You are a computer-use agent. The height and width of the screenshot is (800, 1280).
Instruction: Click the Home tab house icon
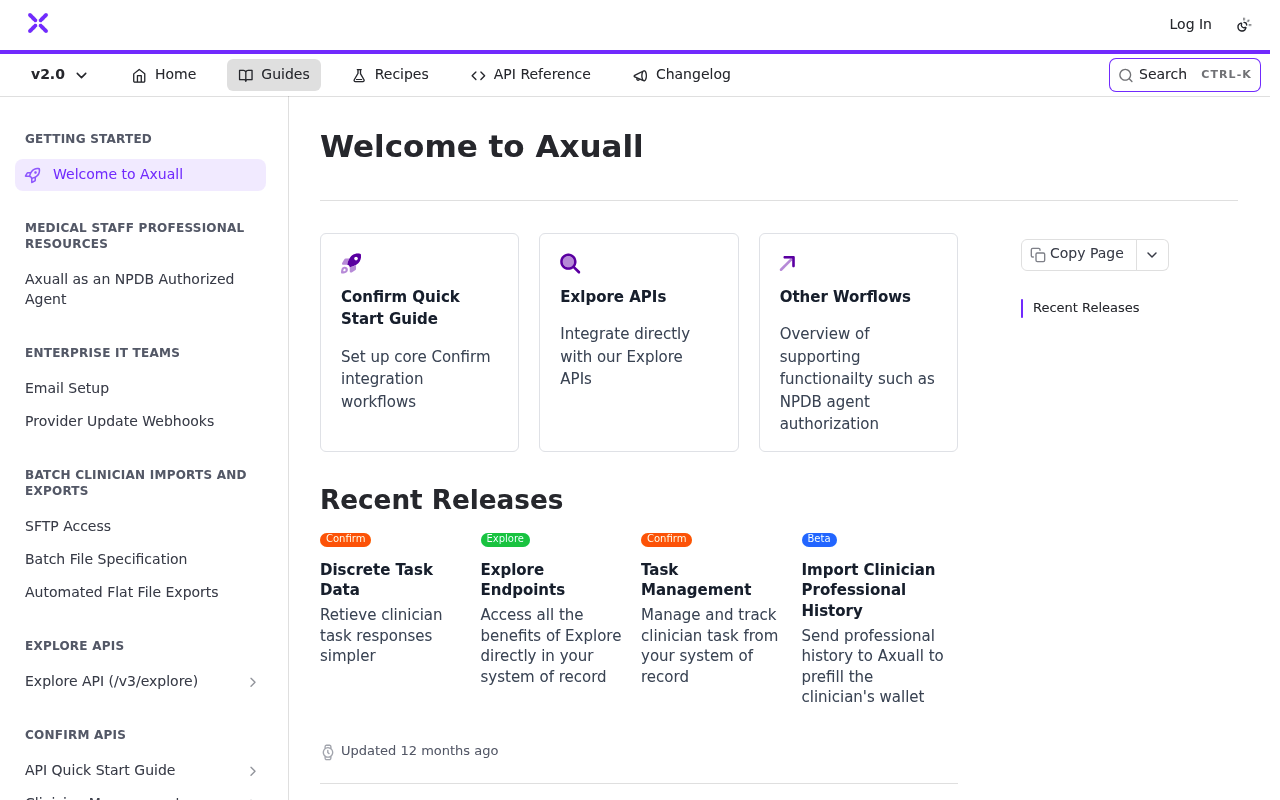point(139,75)
